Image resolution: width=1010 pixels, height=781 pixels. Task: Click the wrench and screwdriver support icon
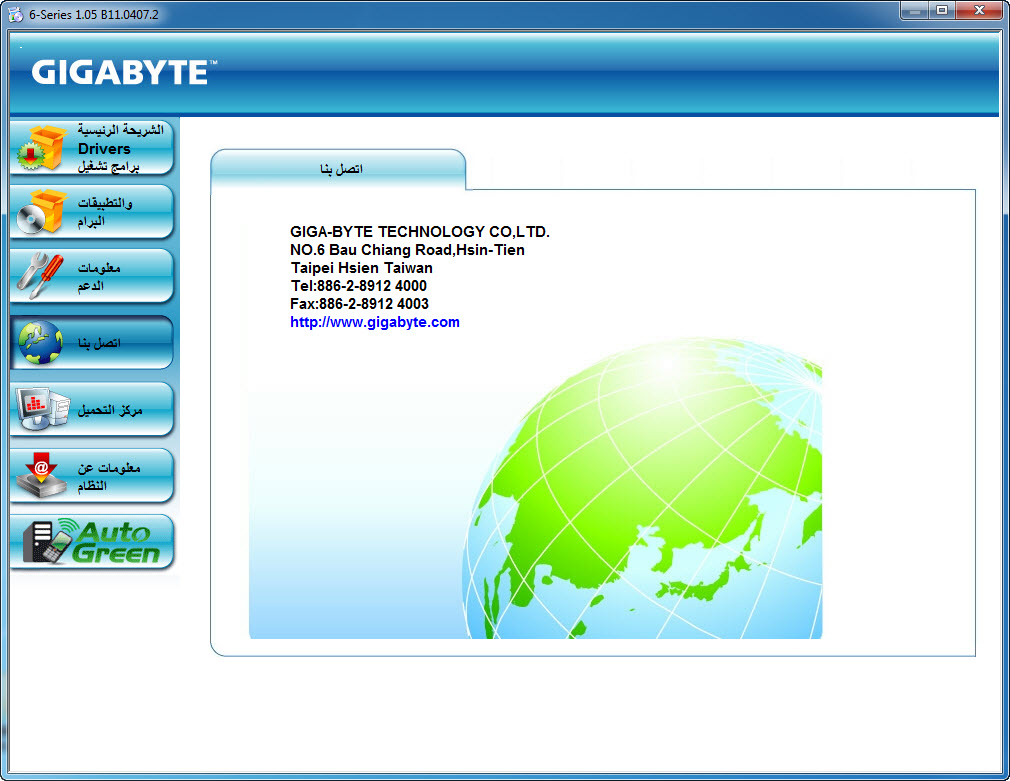(40, 276)
